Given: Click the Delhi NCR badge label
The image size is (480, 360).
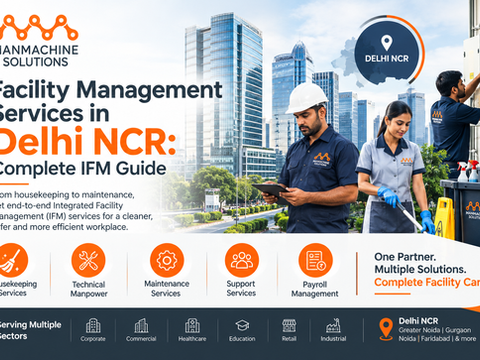Looking at the screenshot, I should coord(387,59).
